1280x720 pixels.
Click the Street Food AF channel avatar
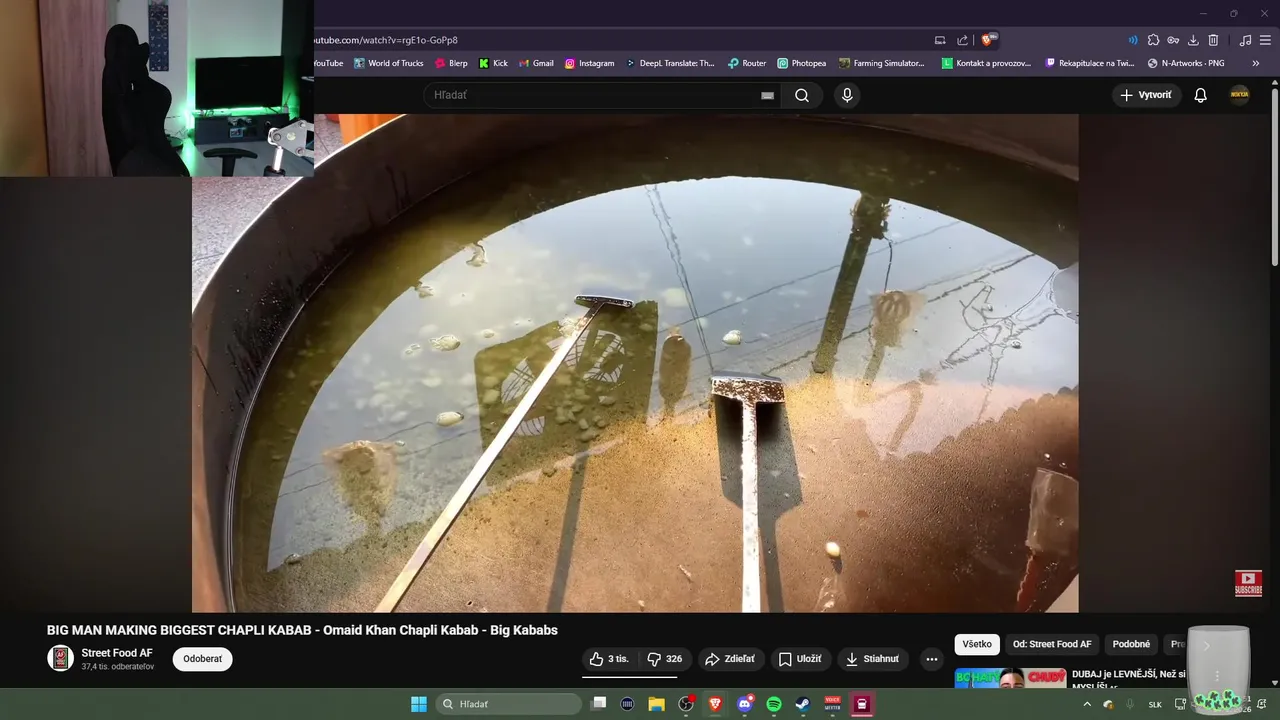pos(60,658)
